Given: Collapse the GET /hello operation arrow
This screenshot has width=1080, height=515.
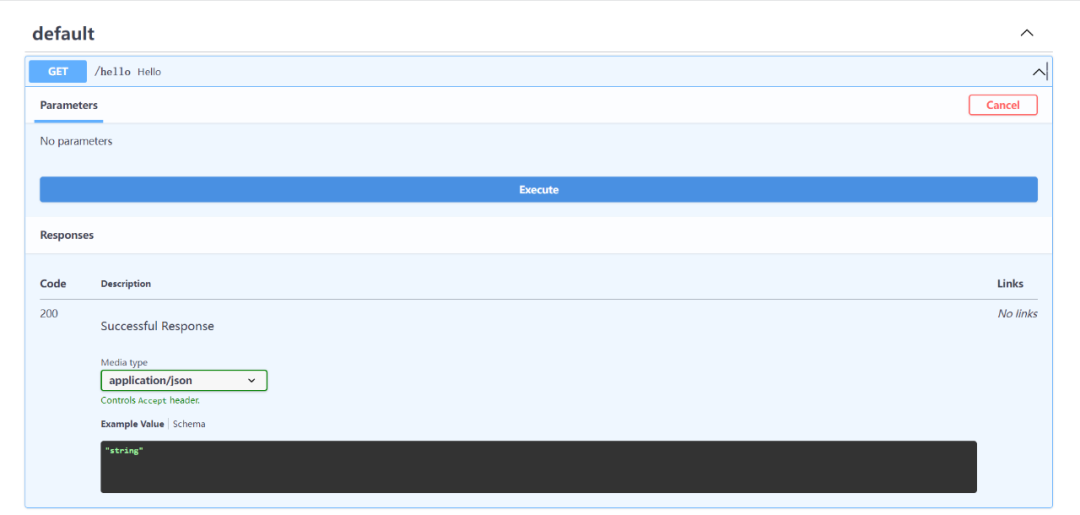Looking at the screenshot, I should coord(1038,72).
